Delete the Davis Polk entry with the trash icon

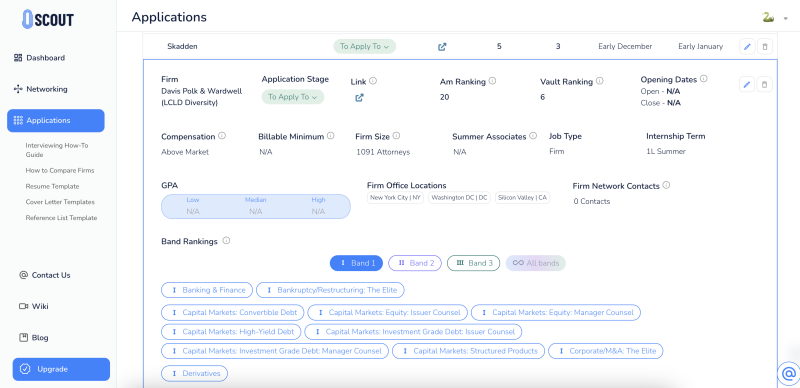coord(764,84)
